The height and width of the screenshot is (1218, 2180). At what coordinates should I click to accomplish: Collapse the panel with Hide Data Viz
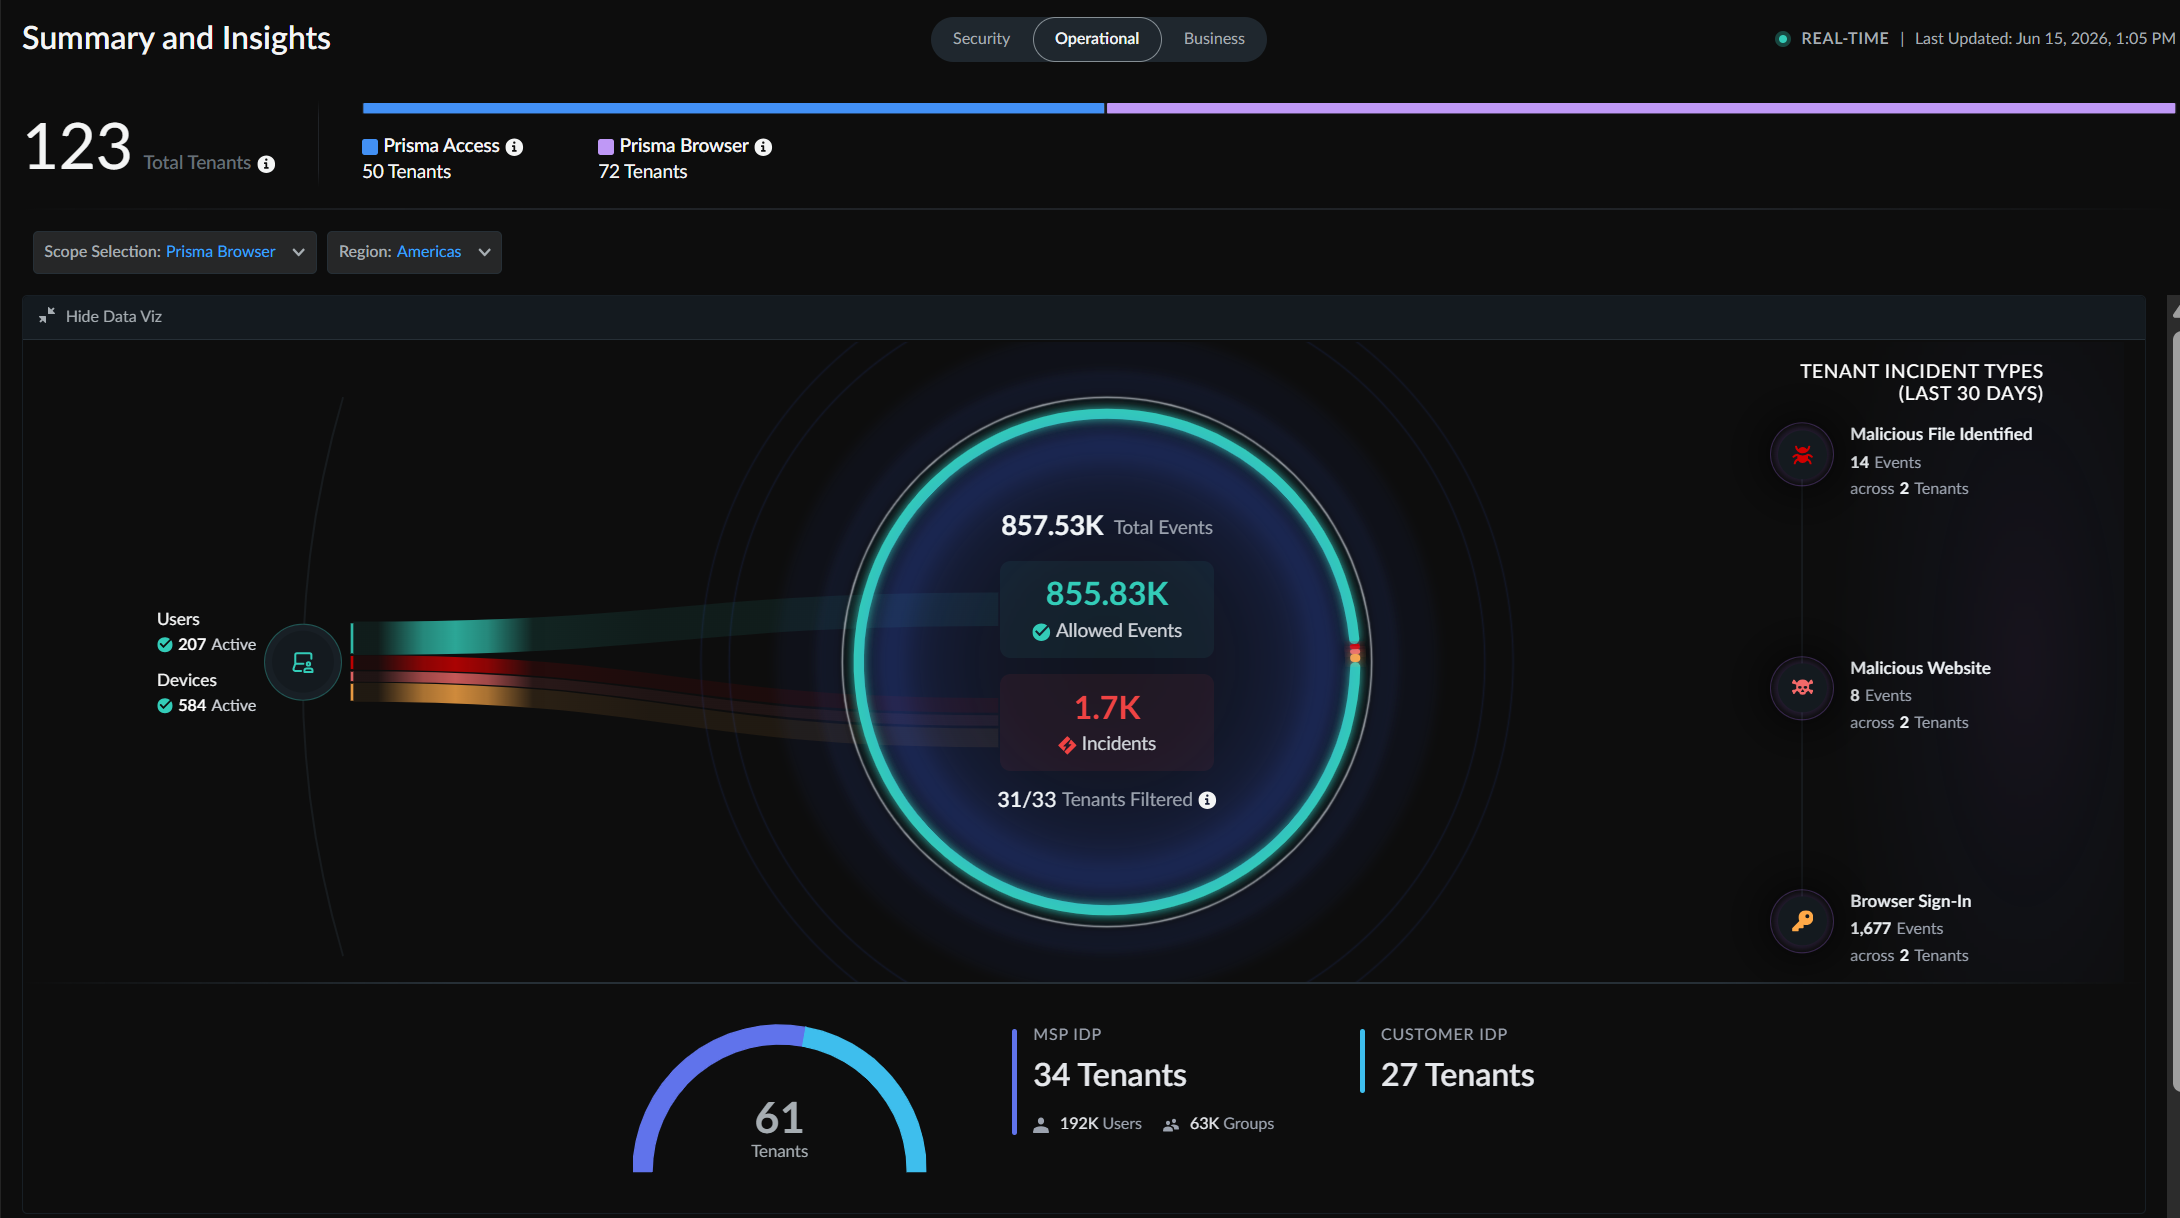100,316
